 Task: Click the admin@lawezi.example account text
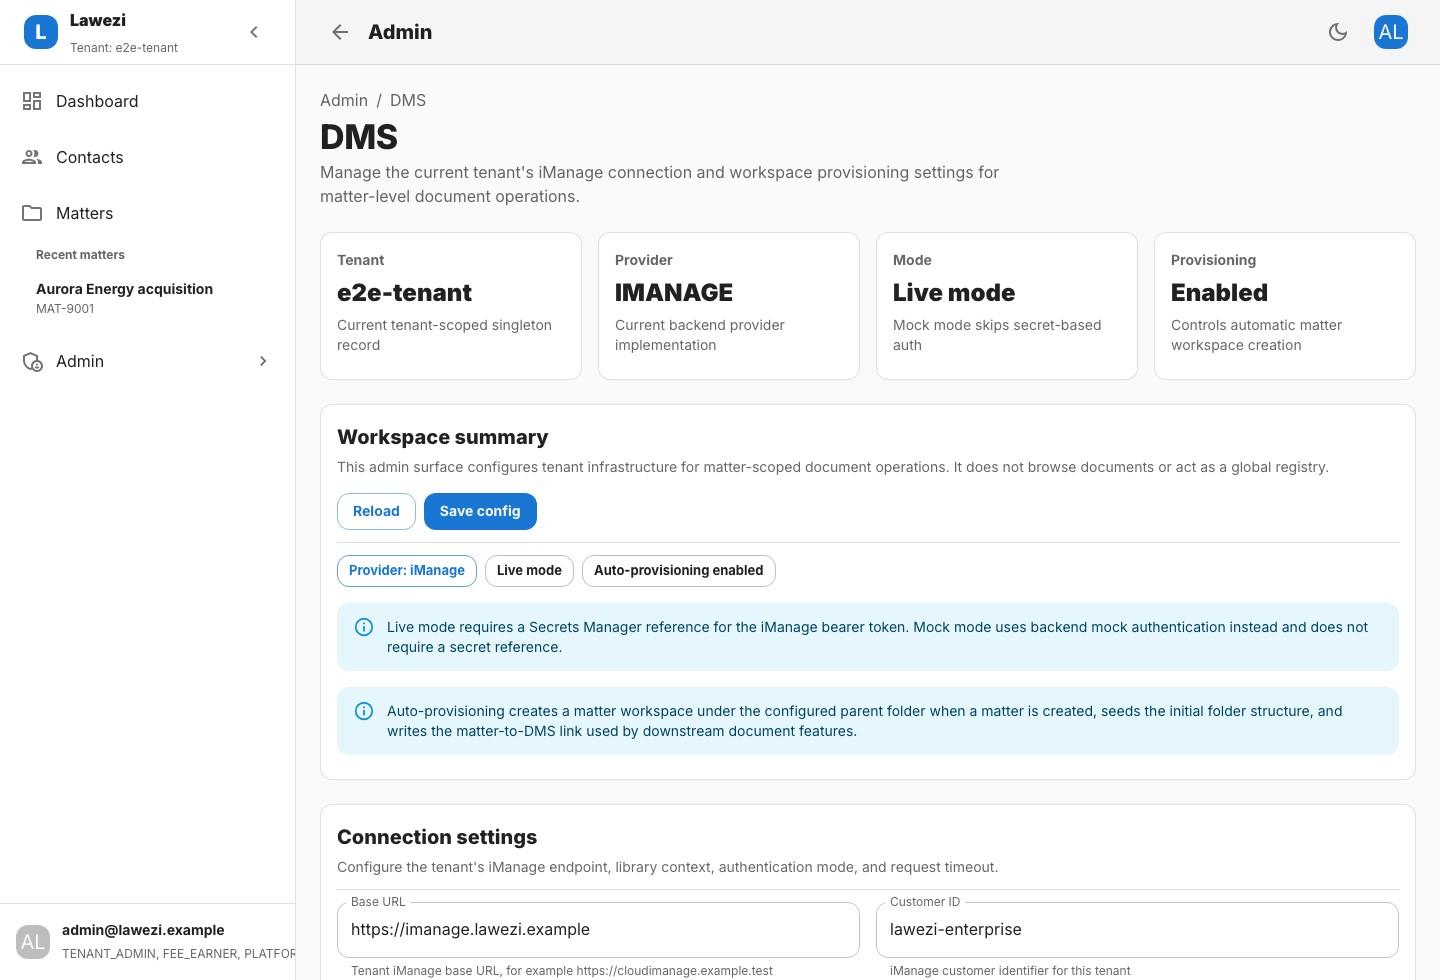point(143,930)
